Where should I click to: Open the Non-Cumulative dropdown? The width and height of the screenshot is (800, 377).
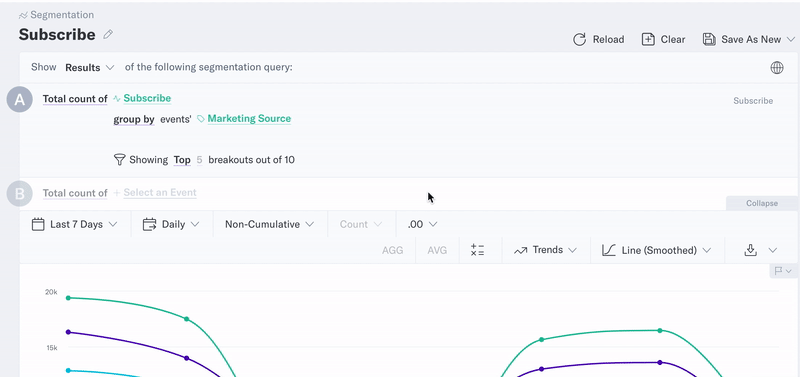(x=269, y=224)
